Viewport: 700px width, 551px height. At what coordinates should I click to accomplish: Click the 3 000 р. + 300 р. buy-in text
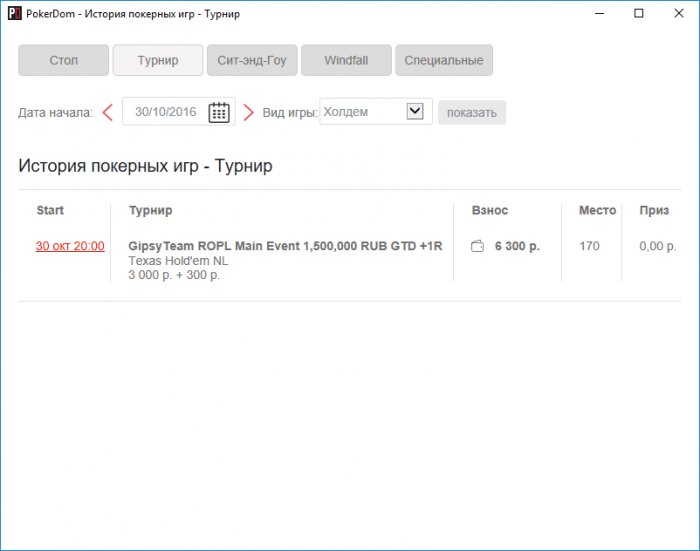coord(174,275)
